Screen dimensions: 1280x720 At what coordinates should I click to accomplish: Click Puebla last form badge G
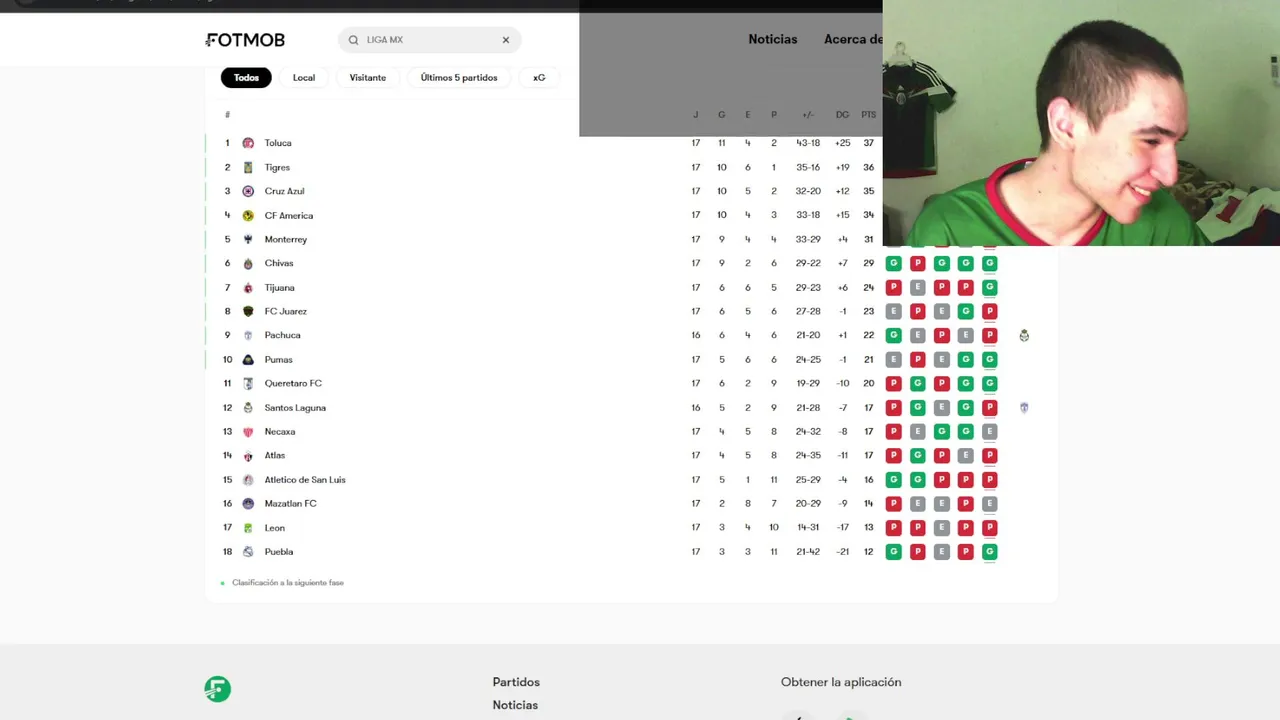coord(989,551)
